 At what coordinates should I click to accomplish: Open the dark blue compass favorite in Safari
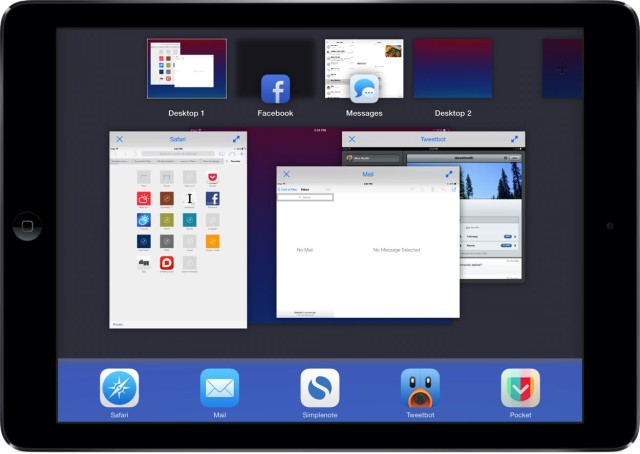pyautogui.click(x=144, y=241)
